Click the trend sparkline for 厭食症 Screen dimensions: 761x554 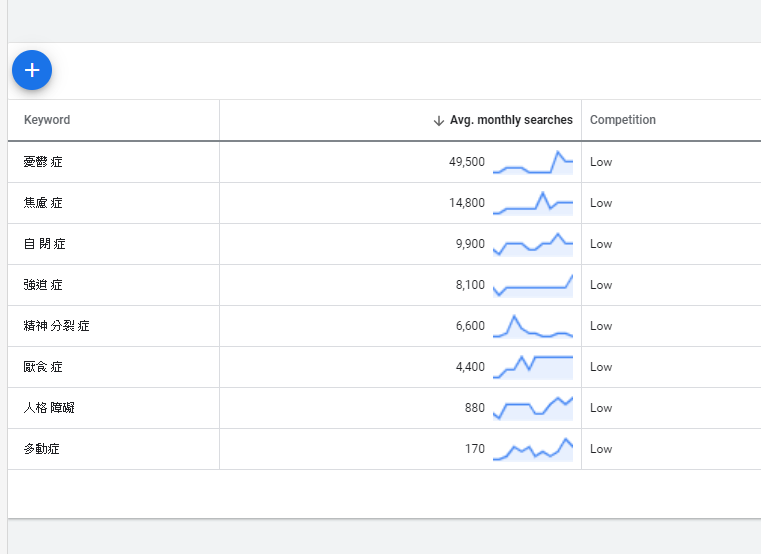coord(532,367)
